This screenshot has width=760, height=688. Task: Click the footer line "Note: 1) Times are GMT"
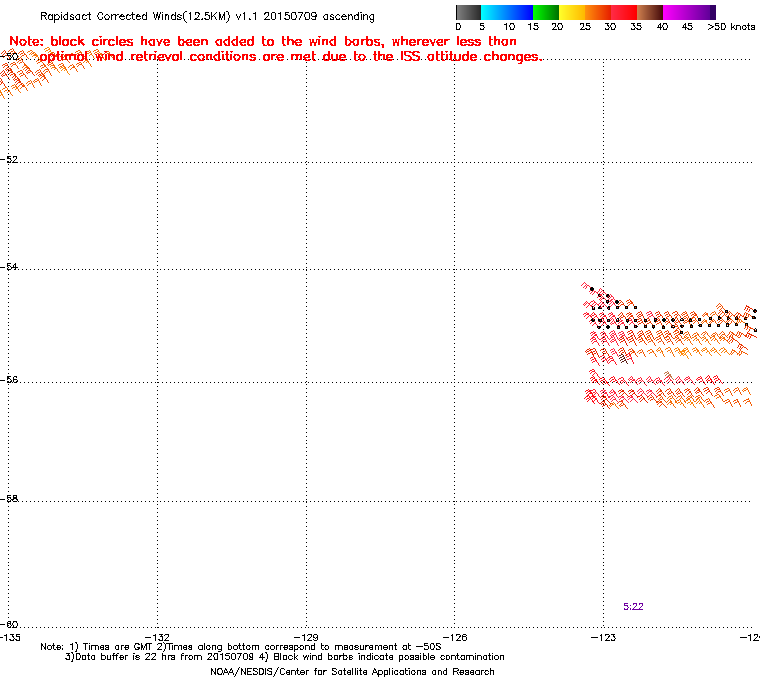point(241,647)
